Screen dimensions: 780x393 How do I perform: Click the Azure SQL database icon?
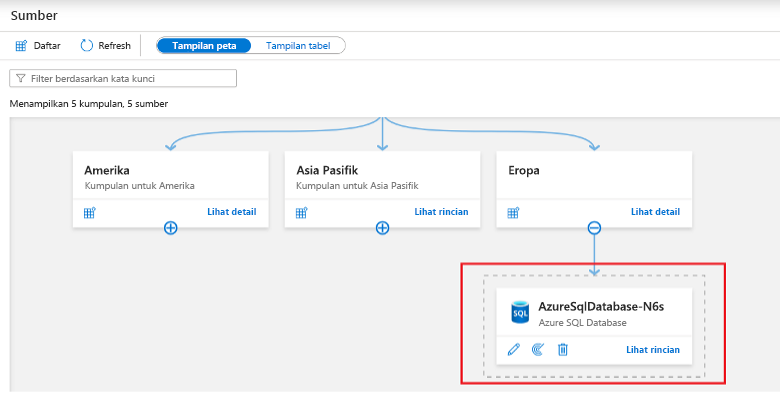(x=520, y=312)
